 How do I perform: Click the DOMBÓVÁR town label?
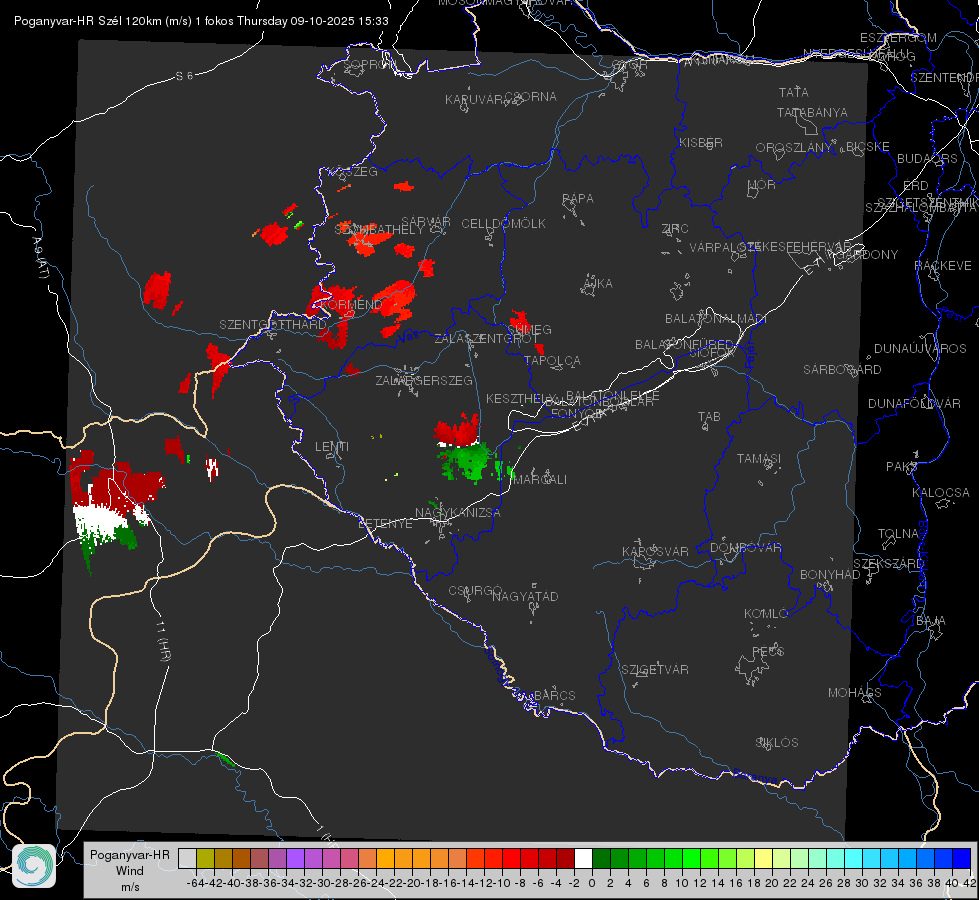coord(745,548)
